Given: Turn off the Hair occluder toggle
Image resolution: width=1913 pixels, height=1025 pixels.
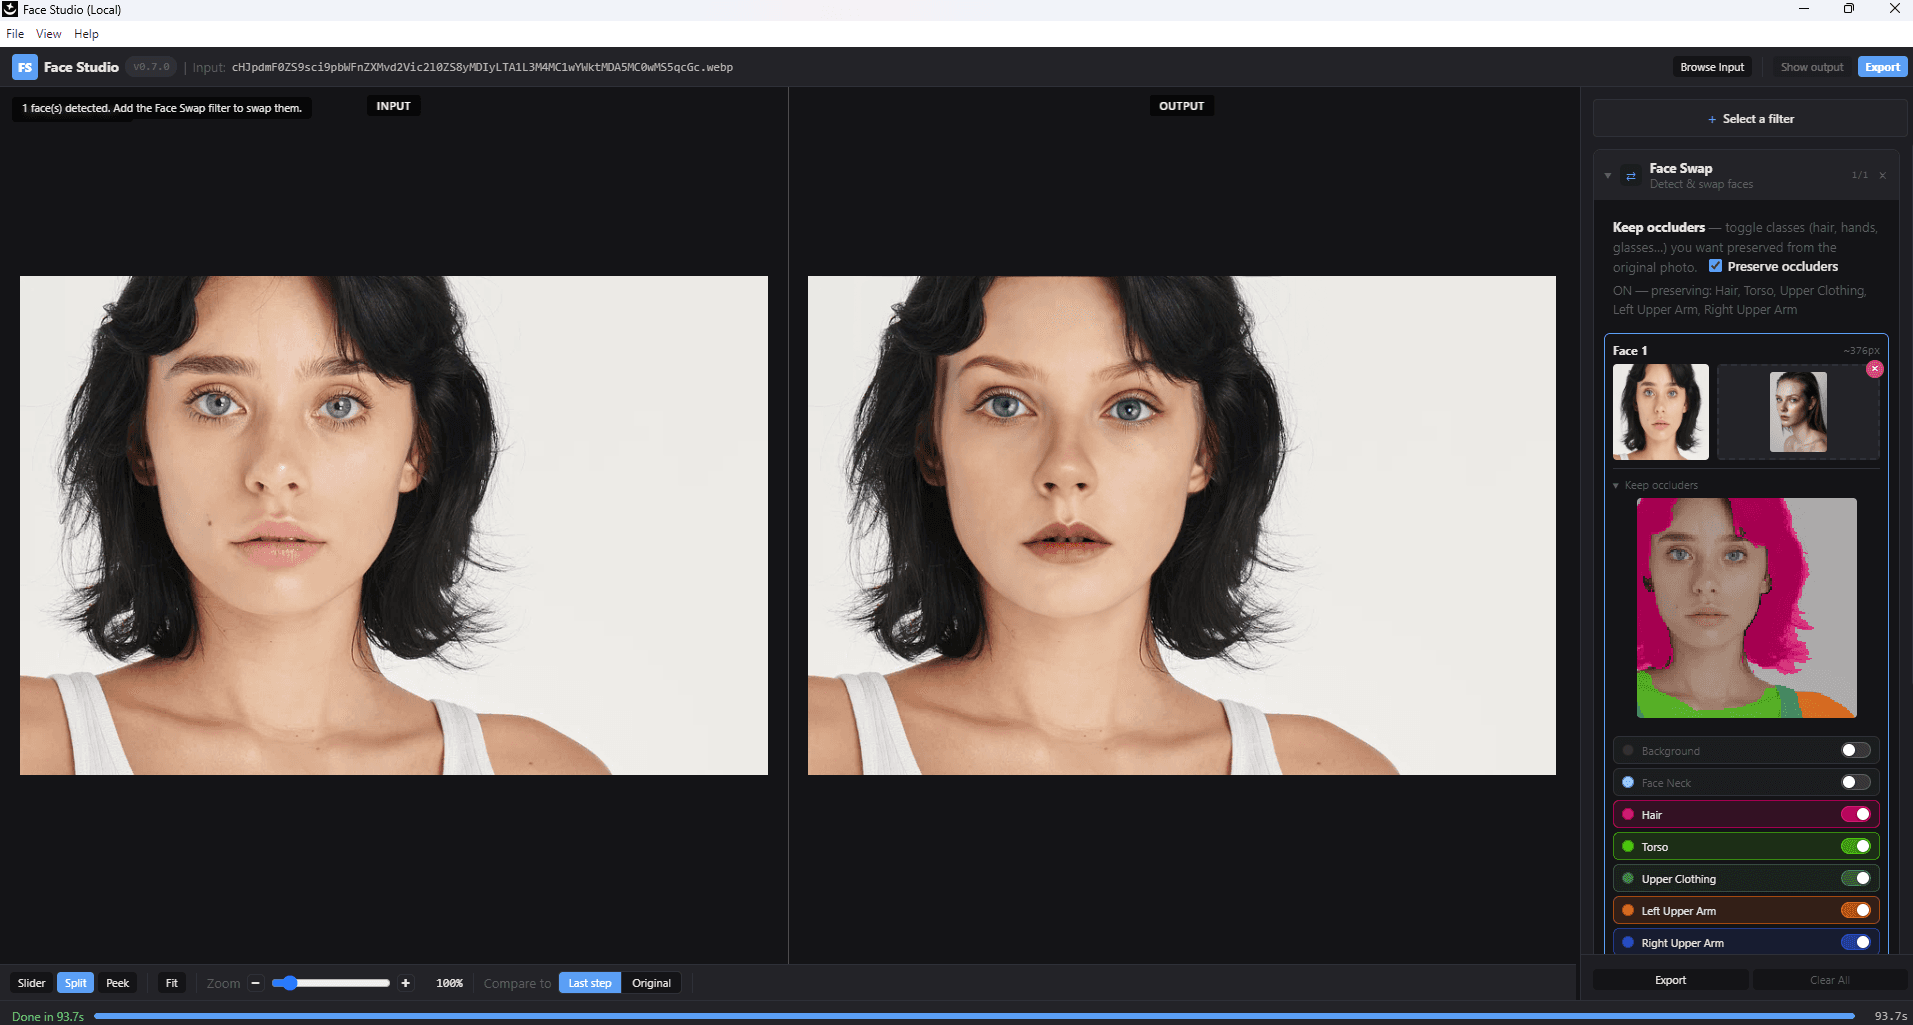Looking at the screenshot, I should coord(1856,814).
